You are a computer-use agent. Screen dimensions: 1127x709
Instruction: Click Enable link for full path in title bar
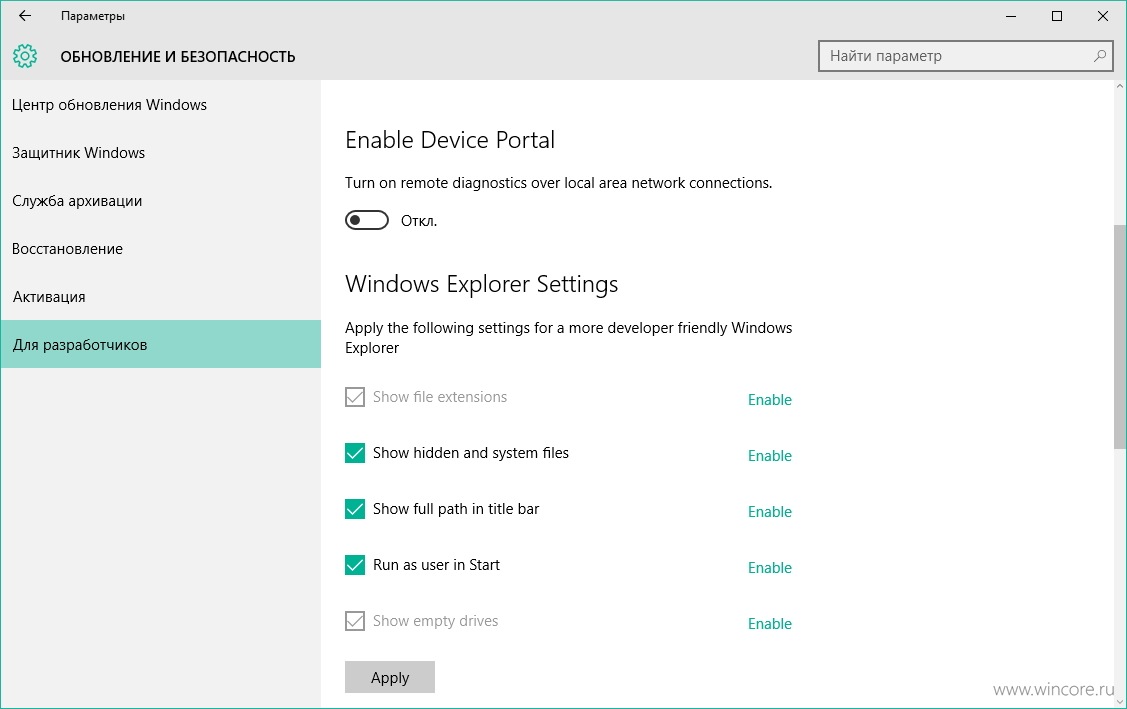770,512
